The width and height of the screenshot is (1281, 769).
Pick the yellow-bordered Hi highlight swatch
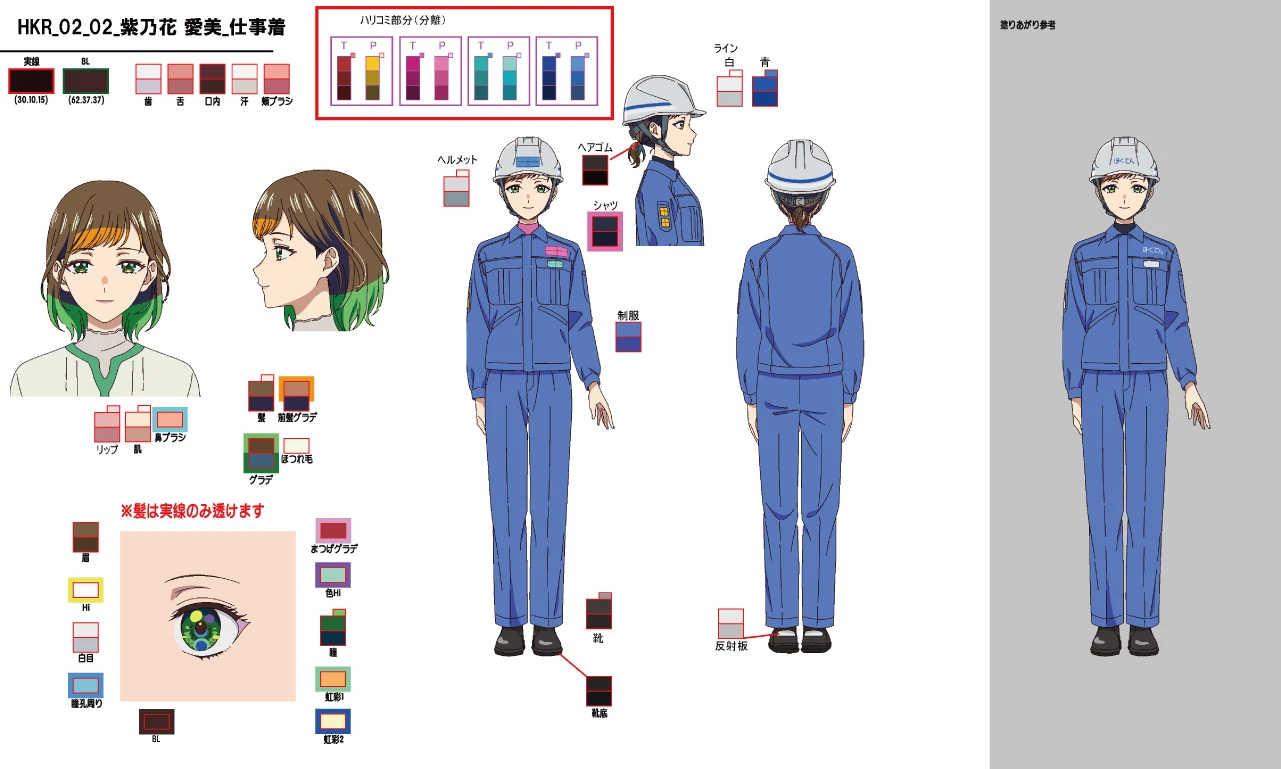pos(85,590)
